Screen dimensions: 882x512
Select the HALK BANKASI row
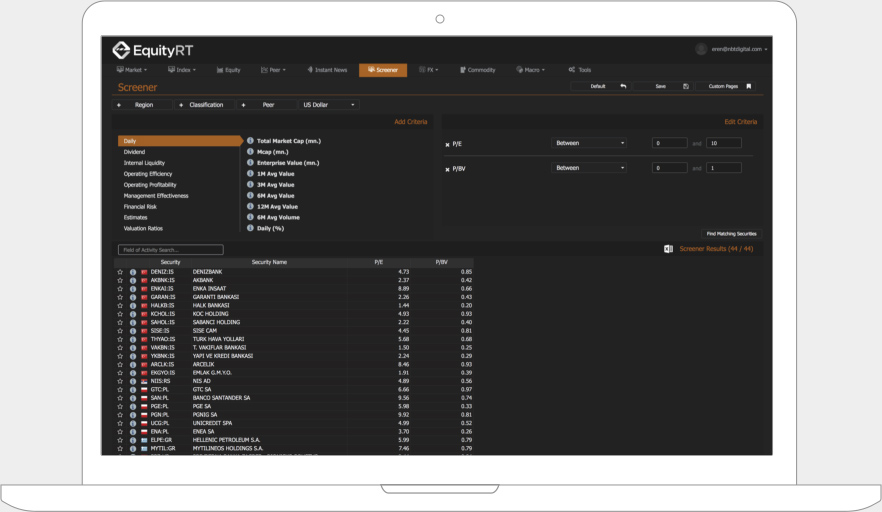click(294, 306)
